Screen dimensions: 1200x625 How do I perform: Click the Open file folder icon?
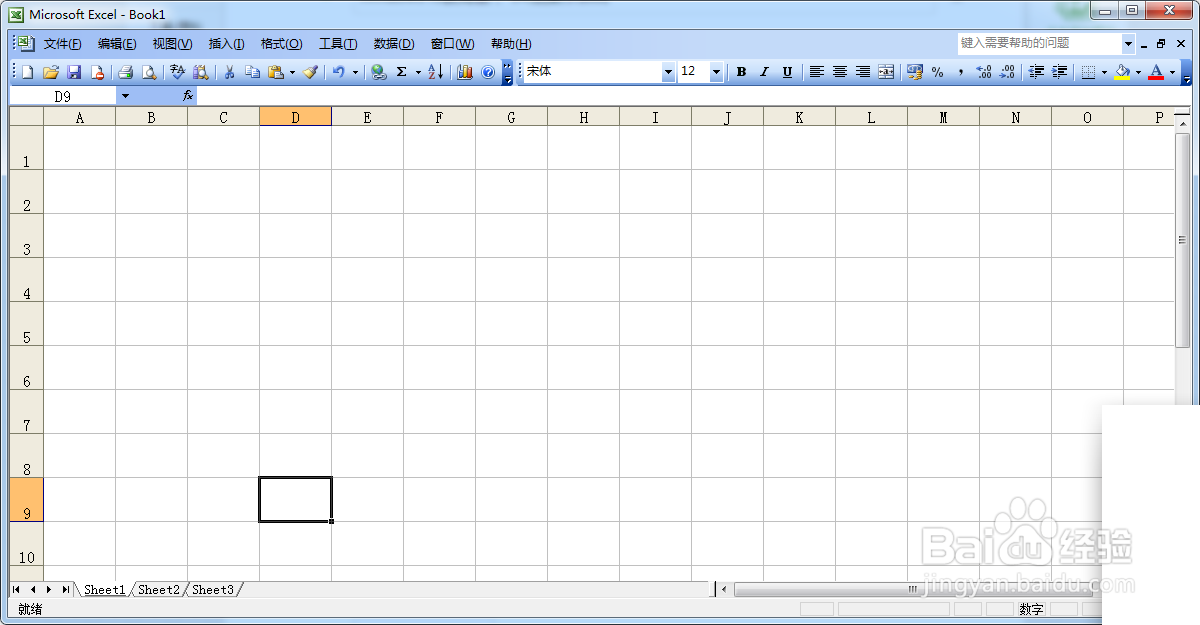click(x=51, y=72)
